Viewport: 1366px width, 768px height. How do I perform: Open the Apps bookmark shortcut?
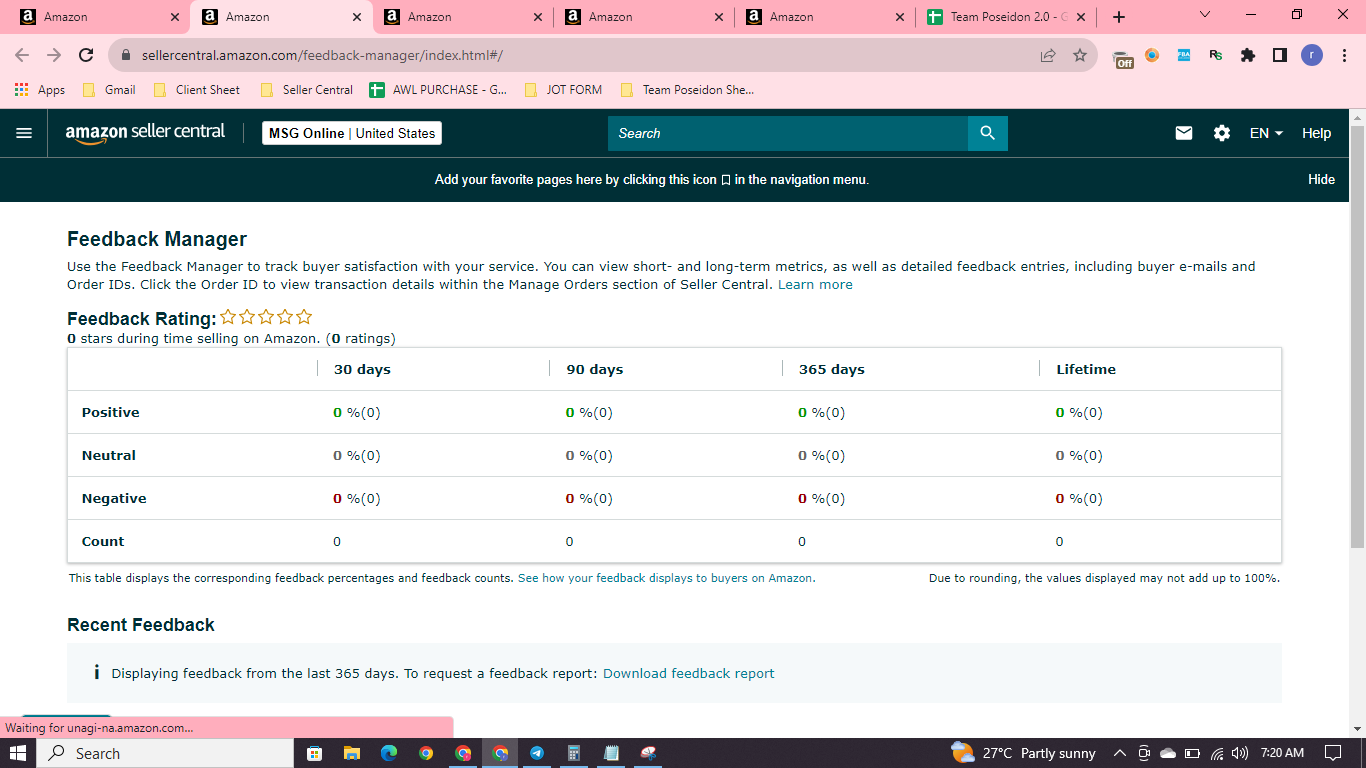click(40, 90)
